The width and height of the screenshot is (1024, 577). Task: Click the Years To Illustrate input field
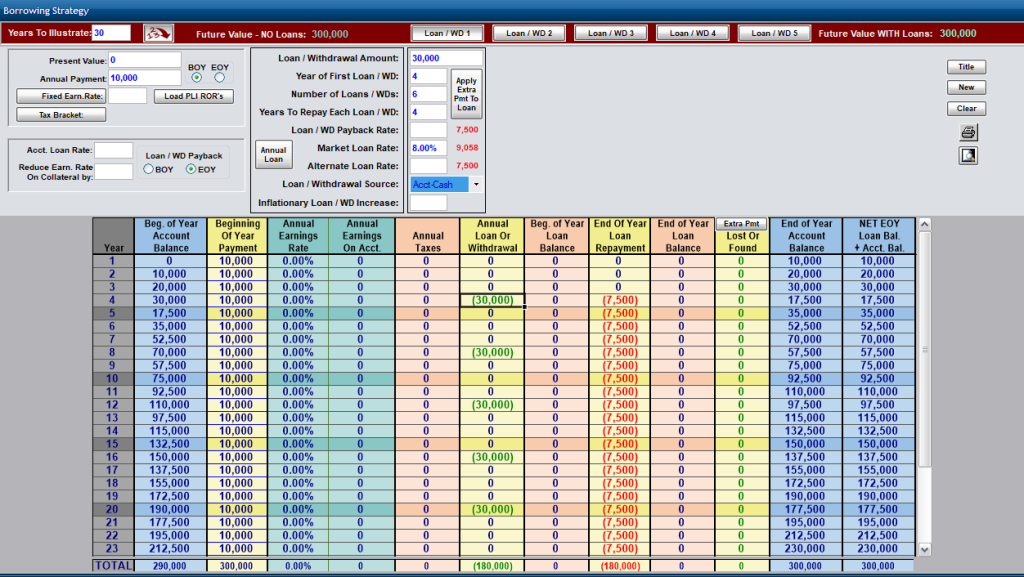click(x=111, y=33)
